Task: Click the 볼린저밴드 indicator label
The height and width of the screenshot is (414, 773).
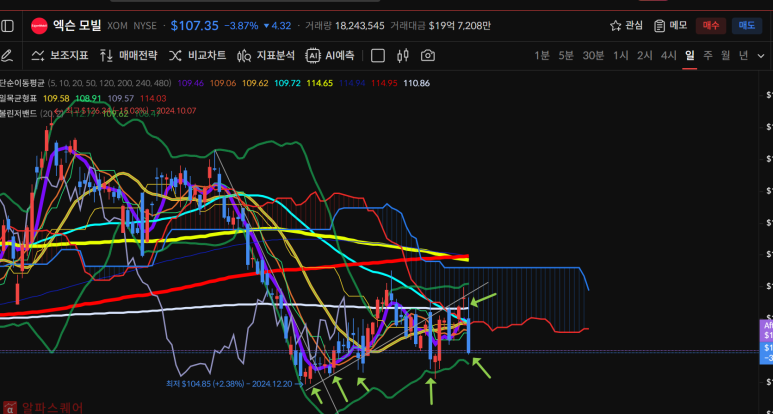Action: click(18, 113)
